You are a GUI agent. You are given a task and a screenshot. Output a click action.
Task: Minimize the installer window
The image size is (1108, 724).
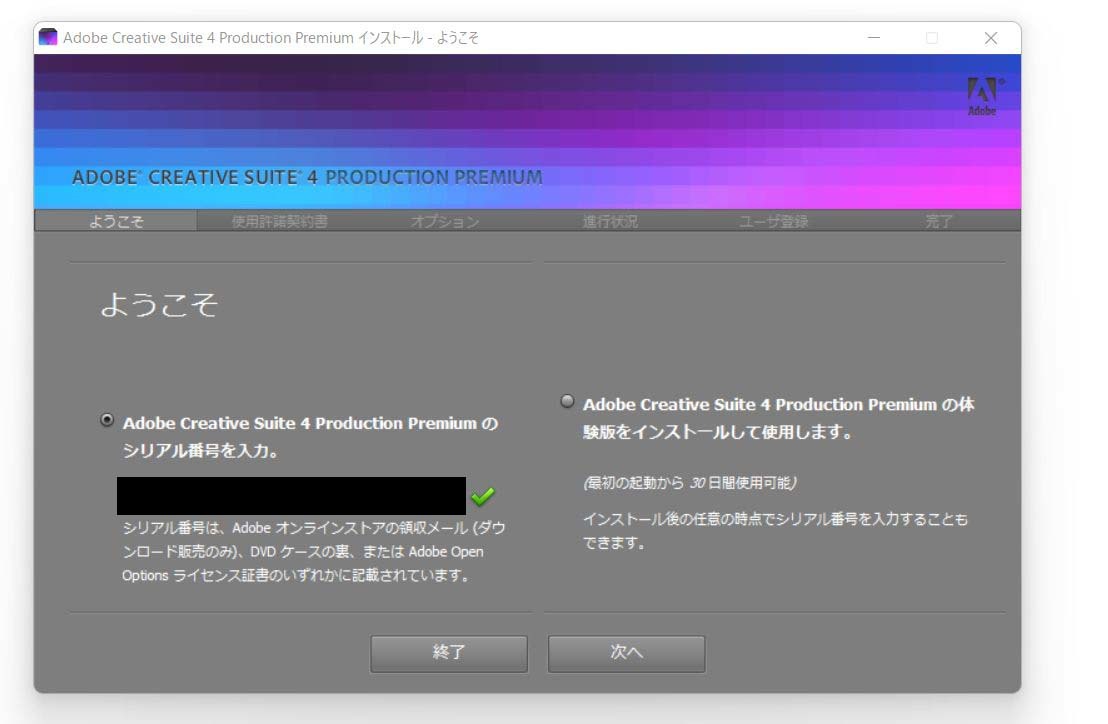pos(874,38)
